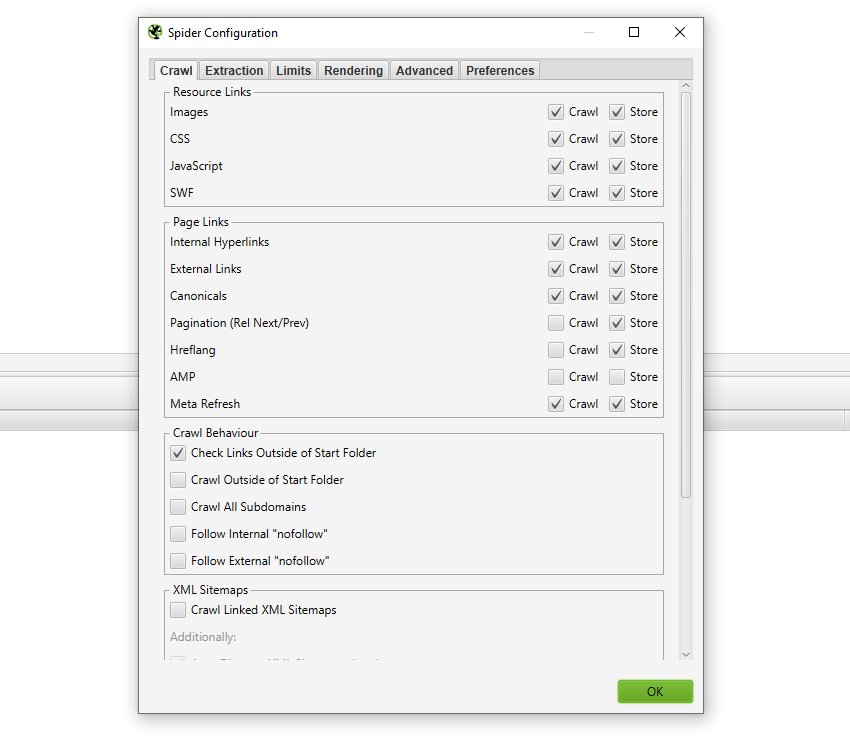Viewport: 850px width, 740px height.
Task: Disable Crawl for Internal Hyperlinks
Action: tap(555, 242)
